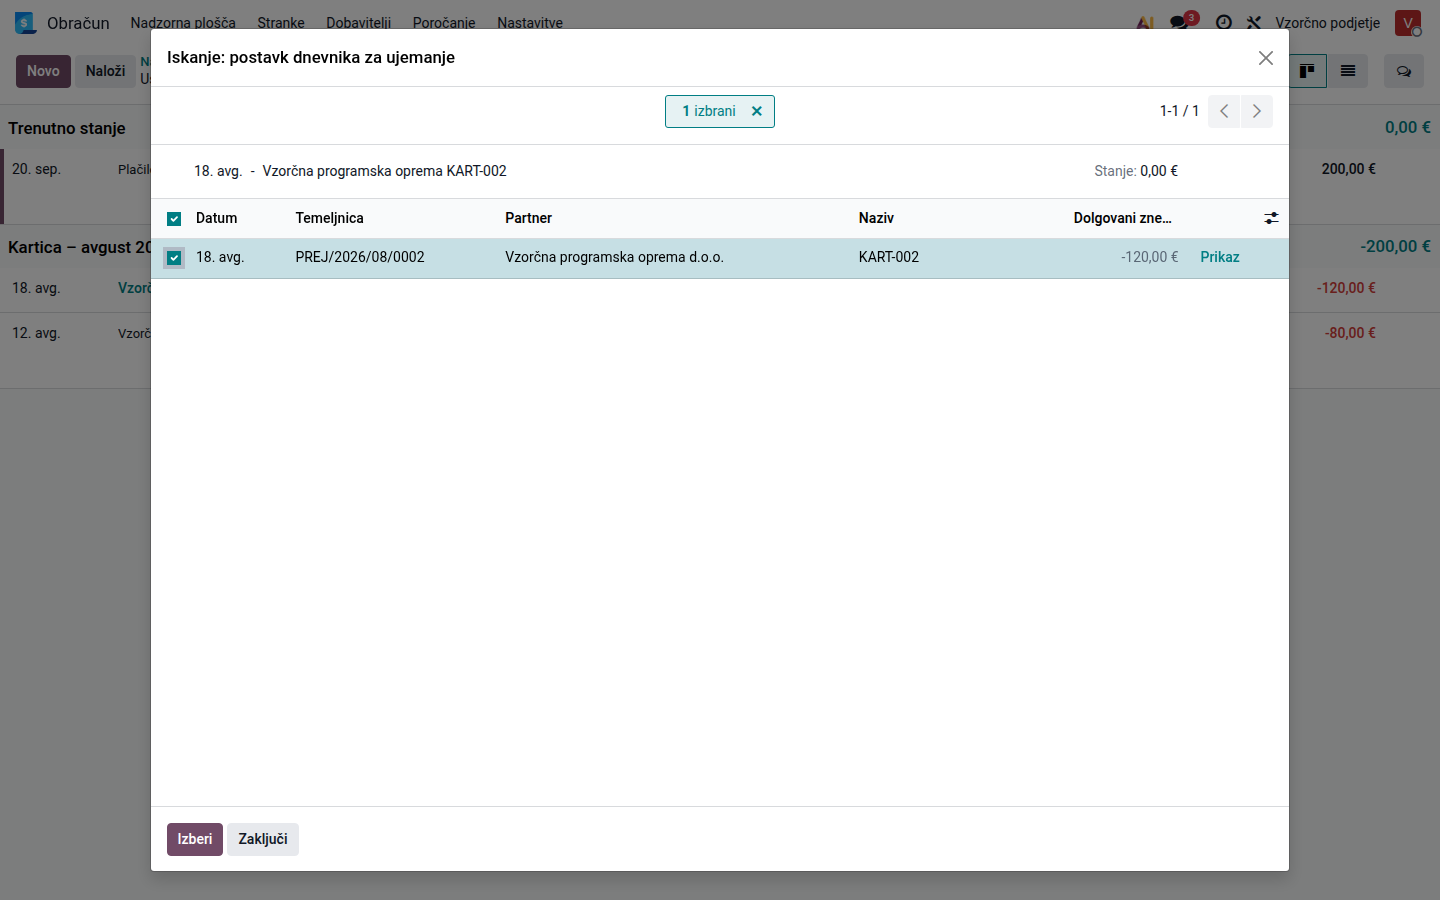Click the Izberi button
The width and height of the screenshot is (1440, 900).
195,839
